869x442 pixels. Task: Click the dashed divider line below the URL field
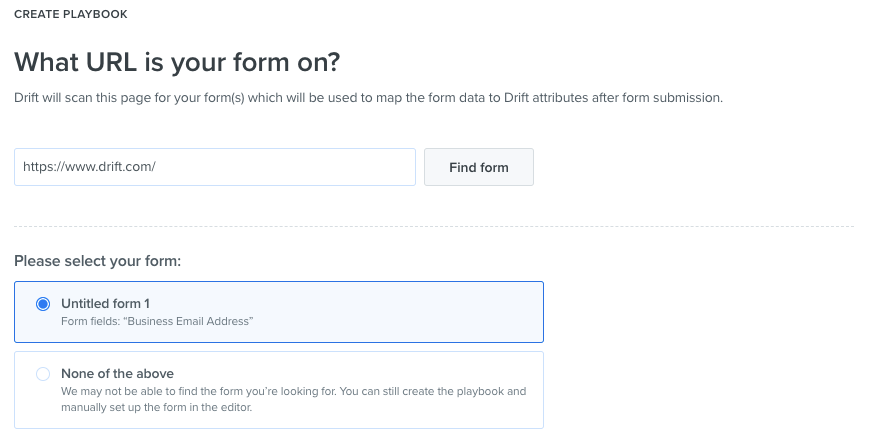pos(434,226)
